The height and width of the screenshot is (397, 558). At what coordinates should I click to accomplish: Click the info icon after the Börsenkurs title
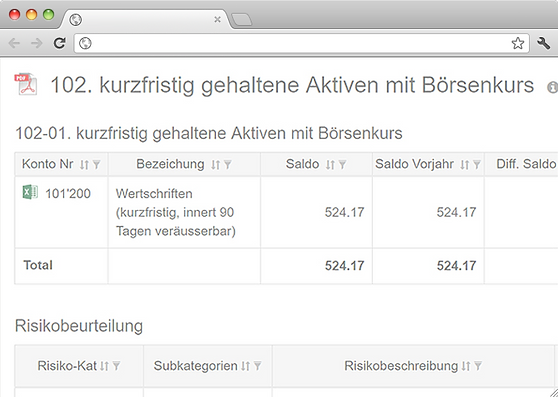552,87
